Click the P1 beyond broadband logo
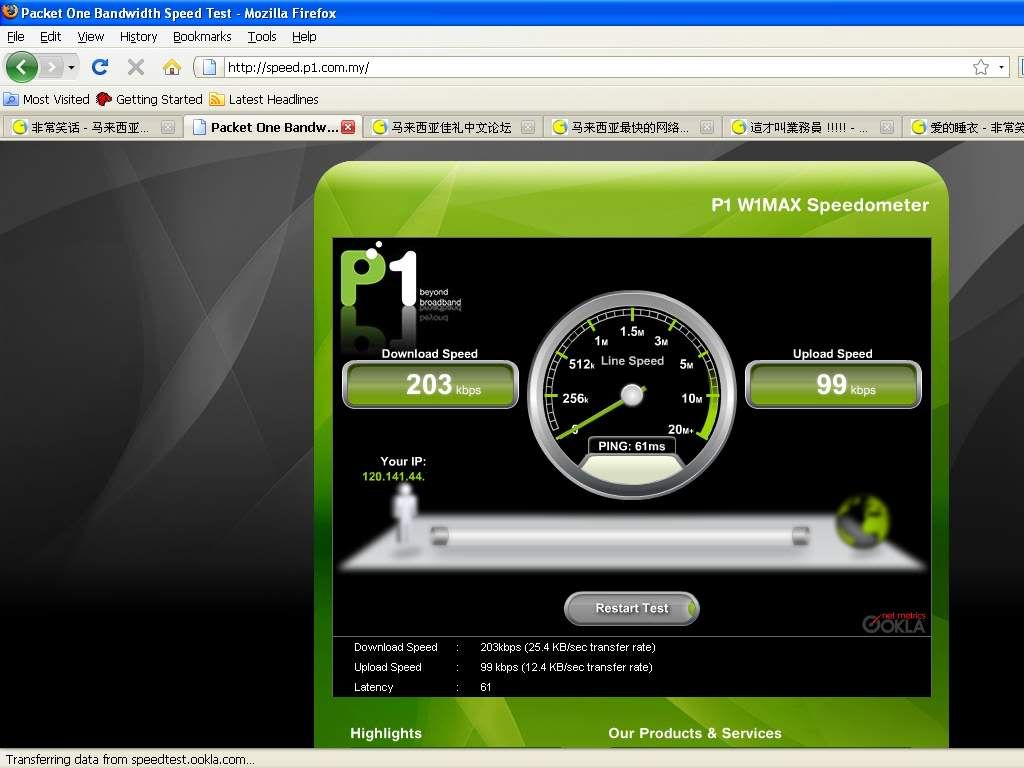1024x768 pixels. pos(380,278)
